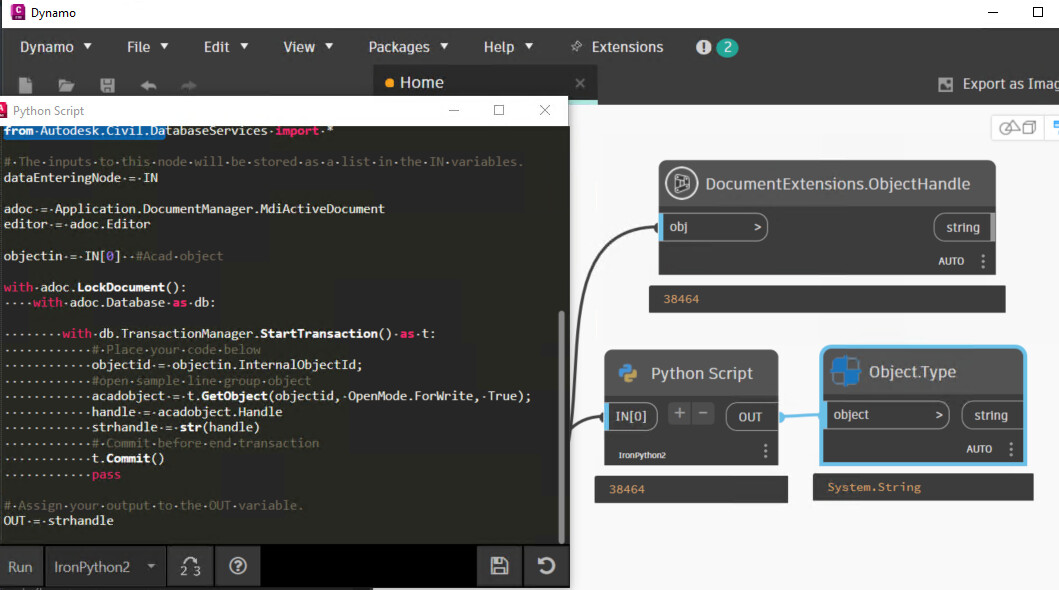Open options menu of ObjectHandle node

[983, 261]
